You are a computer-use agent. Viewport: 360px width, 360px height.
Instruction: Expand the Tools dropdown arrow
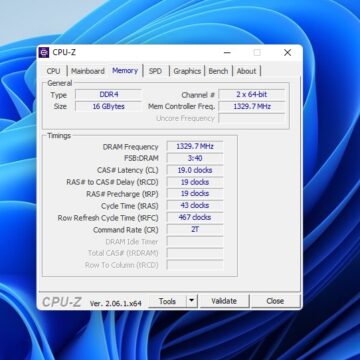point(192,301)
